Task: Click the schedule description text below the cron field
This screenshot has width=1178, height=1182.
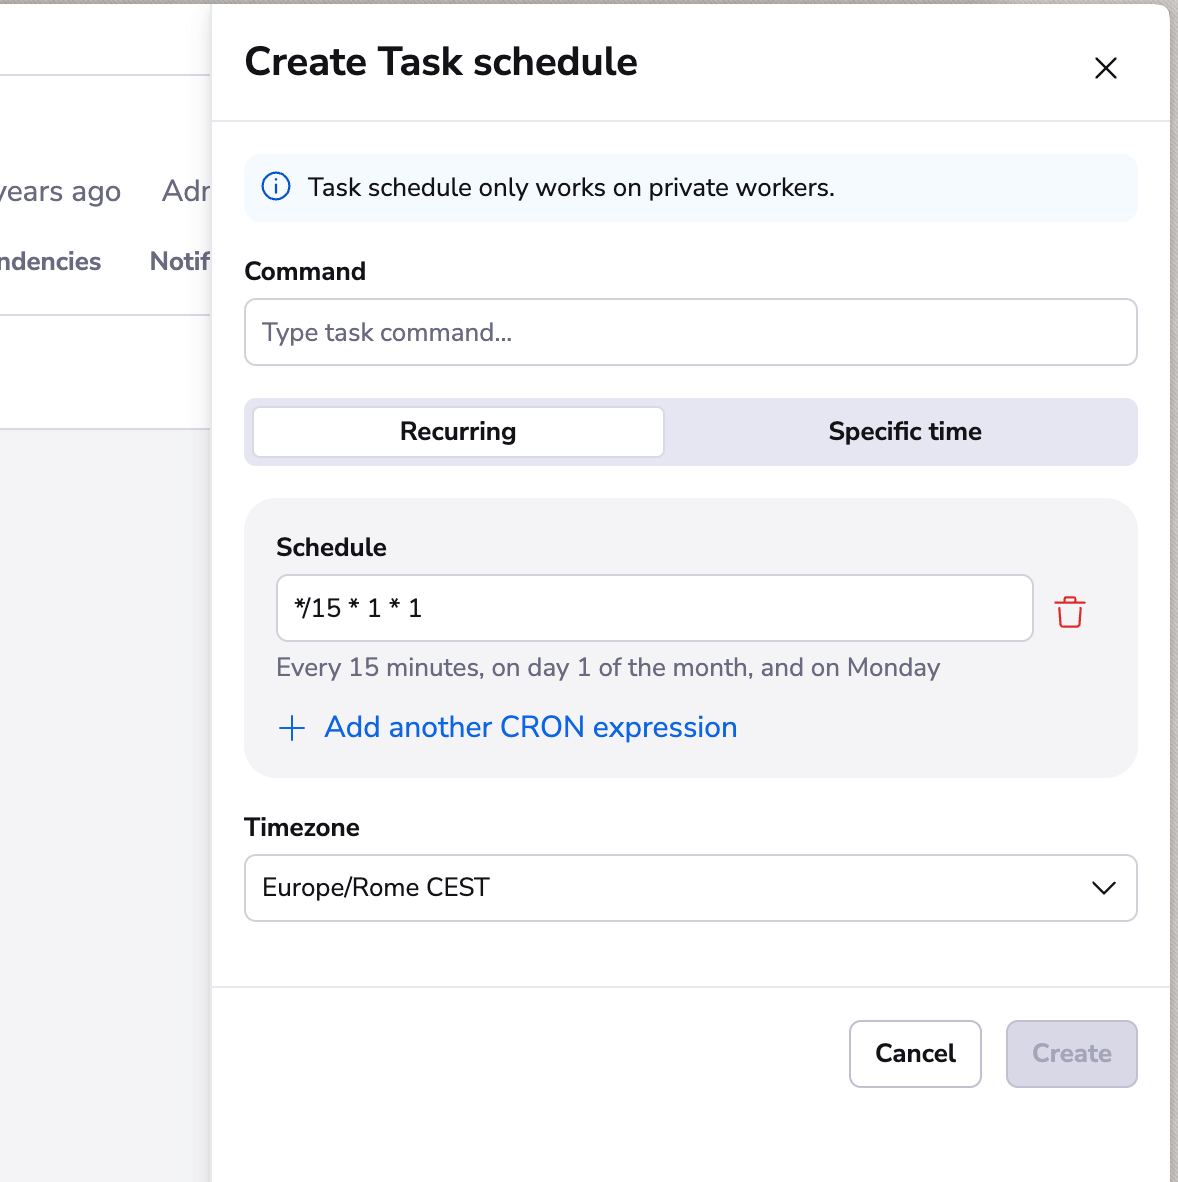Action: pos(607,667)
